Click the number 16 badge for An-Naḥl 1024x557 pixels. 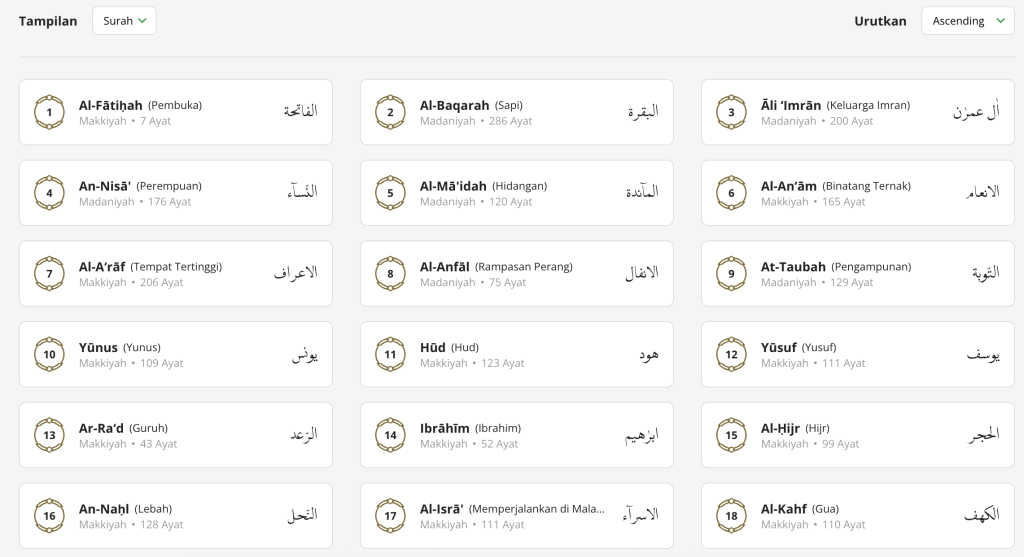49,516
